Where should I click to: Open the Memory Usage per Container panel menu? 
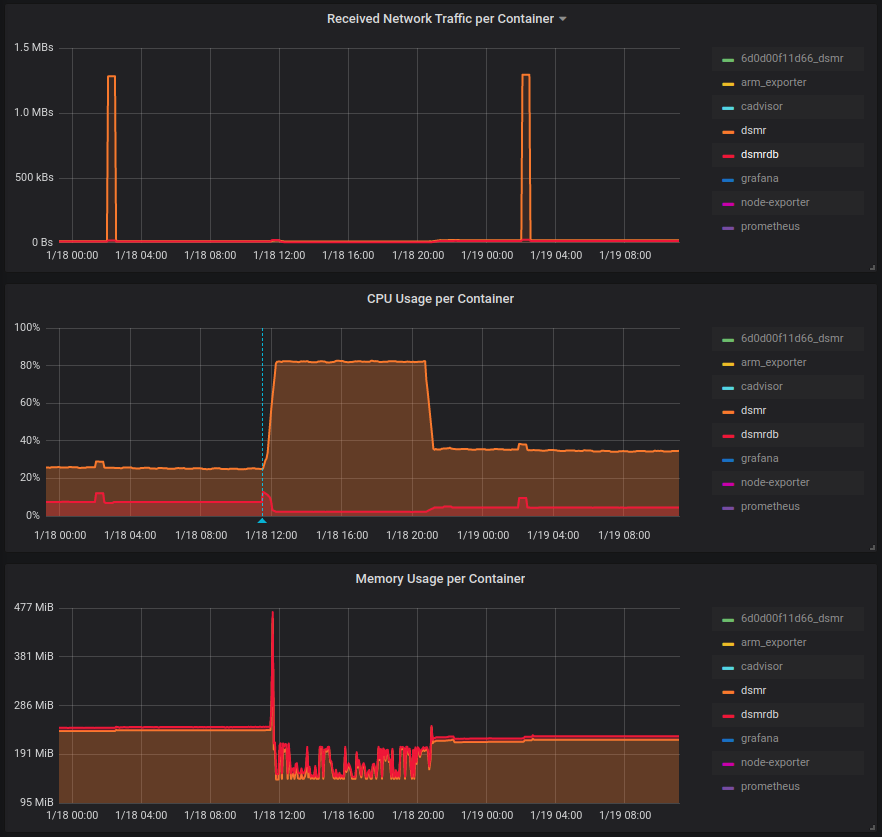(x=441, y=578)
